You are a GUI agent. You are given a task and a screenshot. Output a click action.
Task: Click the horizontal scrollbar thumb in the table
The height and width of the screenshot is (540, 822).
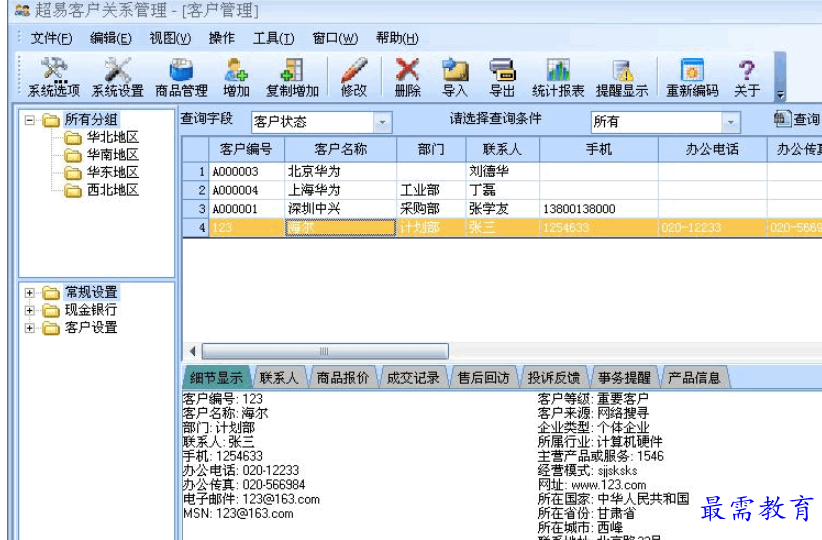[x=325, y=351]
